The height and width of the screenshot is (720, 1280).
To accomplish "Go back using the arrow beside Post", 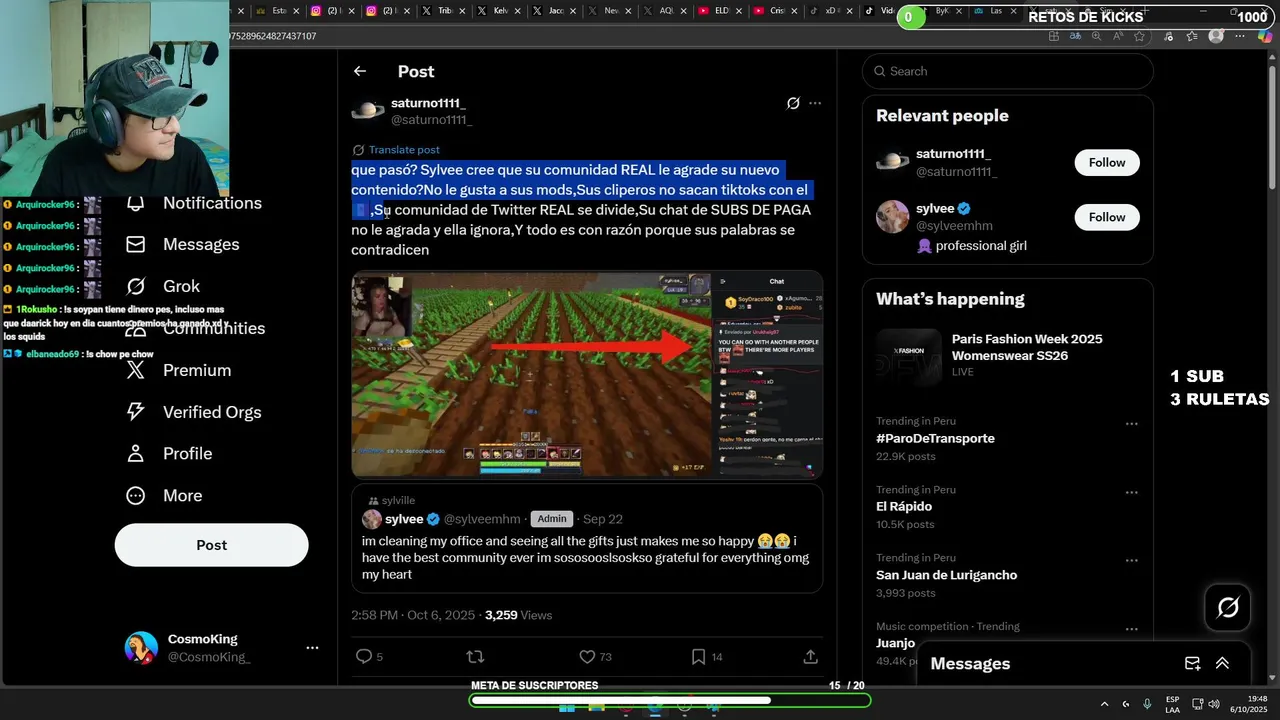I will point(360,71).
